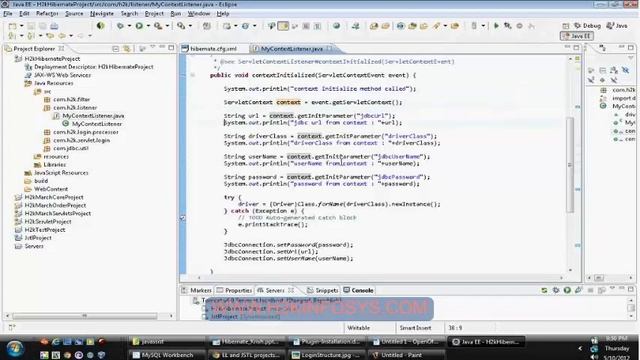
Task: Switch to the Console tab
Action: 358,290
